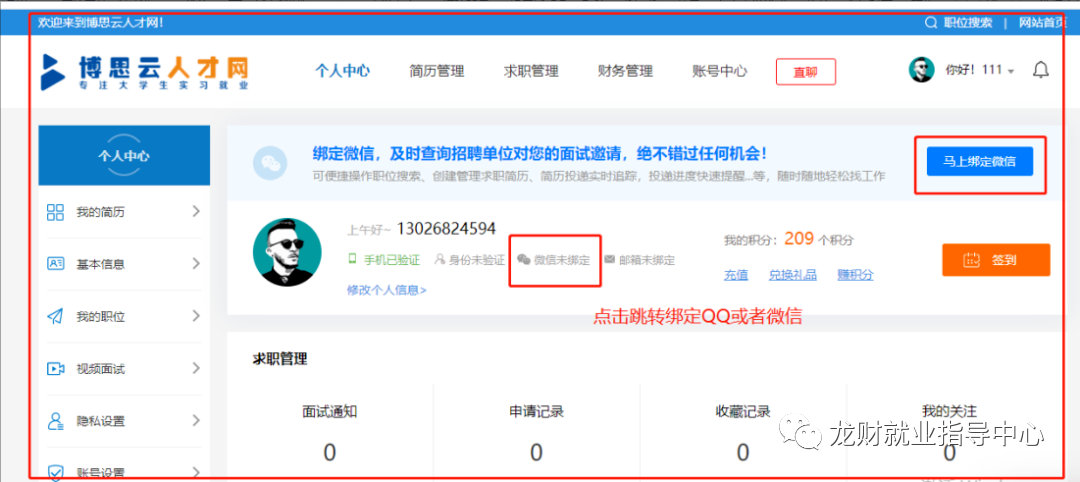
Task: Click the 视频面试 video icon
Action: [56, 369]
